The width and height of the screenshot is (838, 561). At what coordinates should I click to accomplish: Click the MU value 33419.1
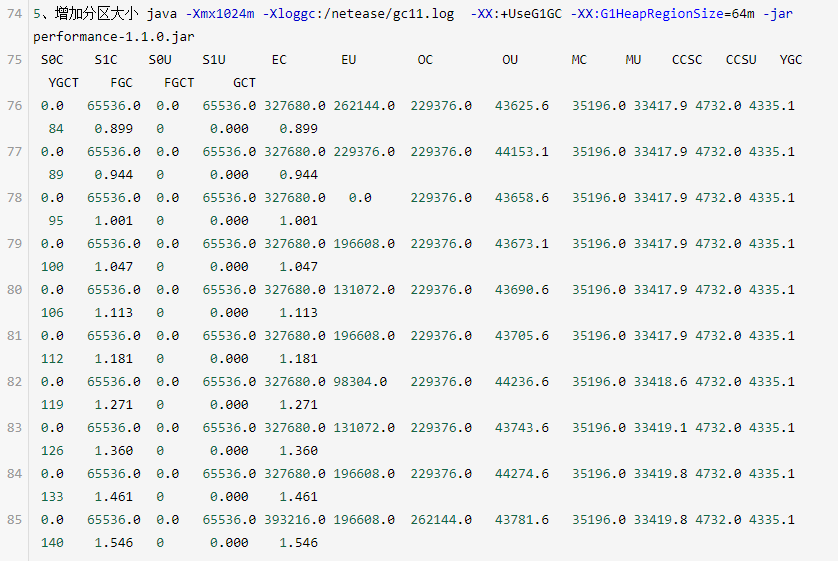point(661,427)
